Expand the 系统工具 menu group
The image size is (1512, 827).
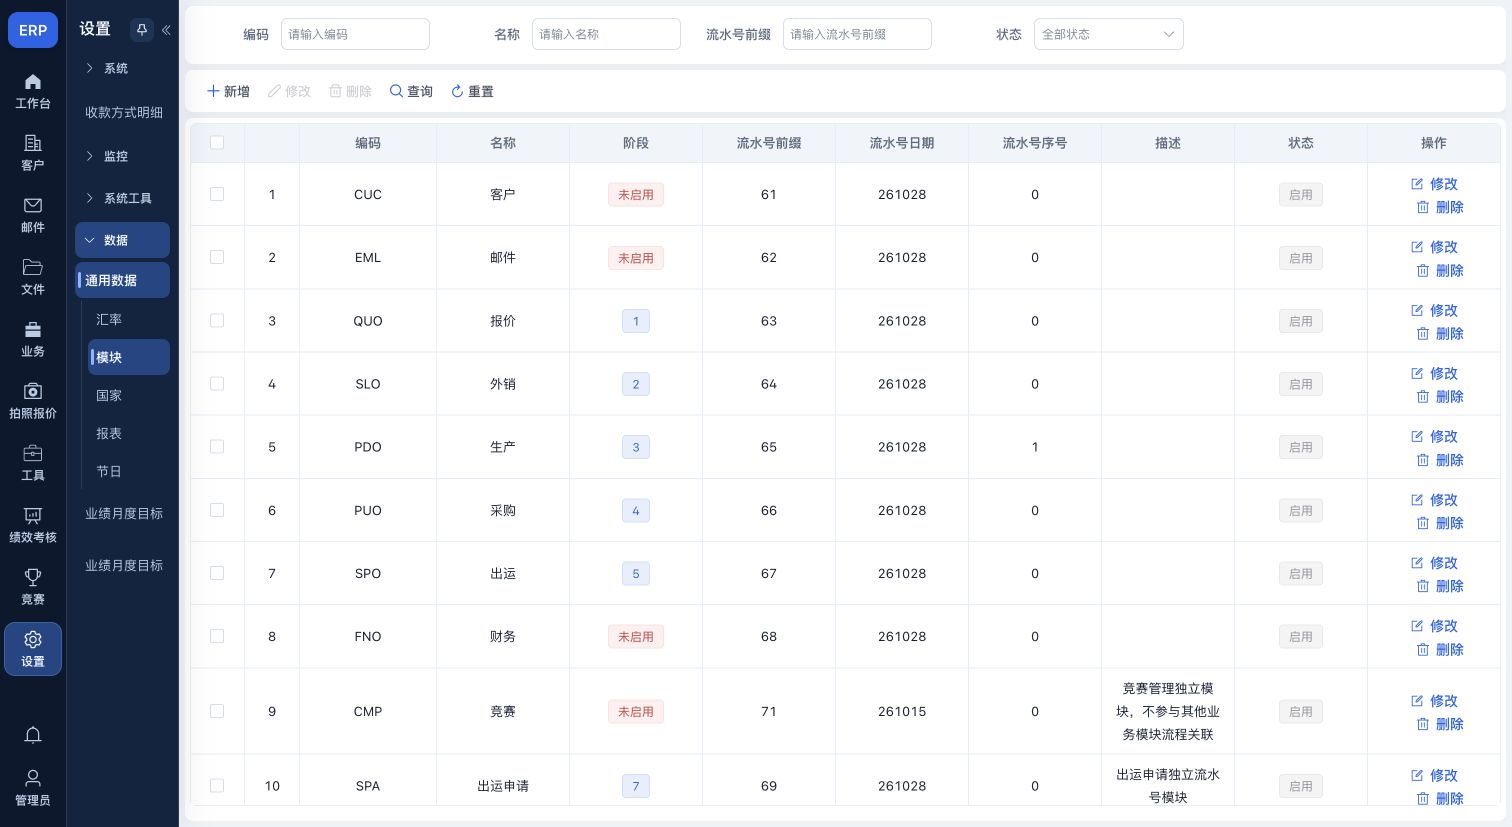click(122, 198)
